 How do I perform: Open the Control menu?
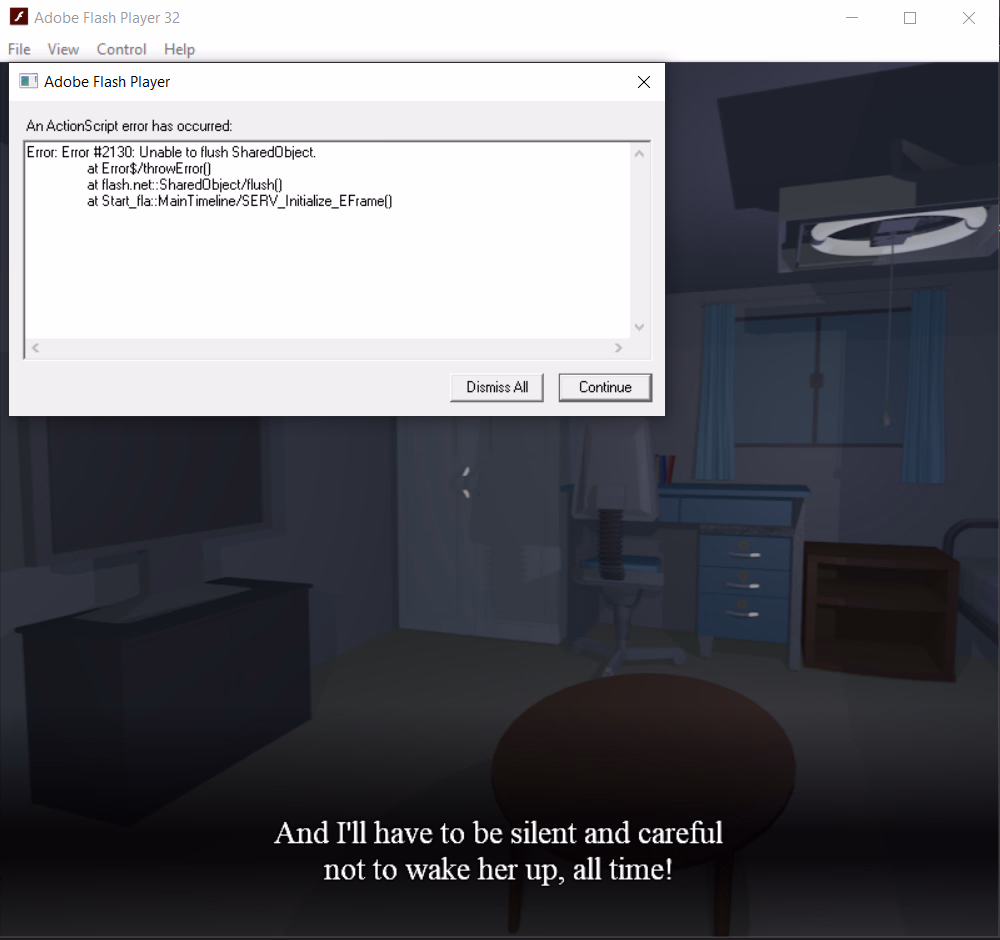(x=121, y=49)
